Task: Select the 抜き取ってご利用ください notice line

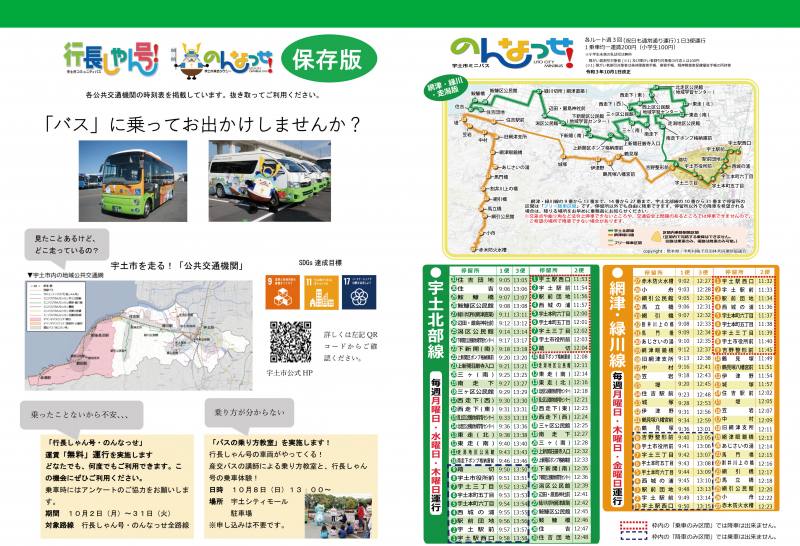Action: click(x=203, y=95)
